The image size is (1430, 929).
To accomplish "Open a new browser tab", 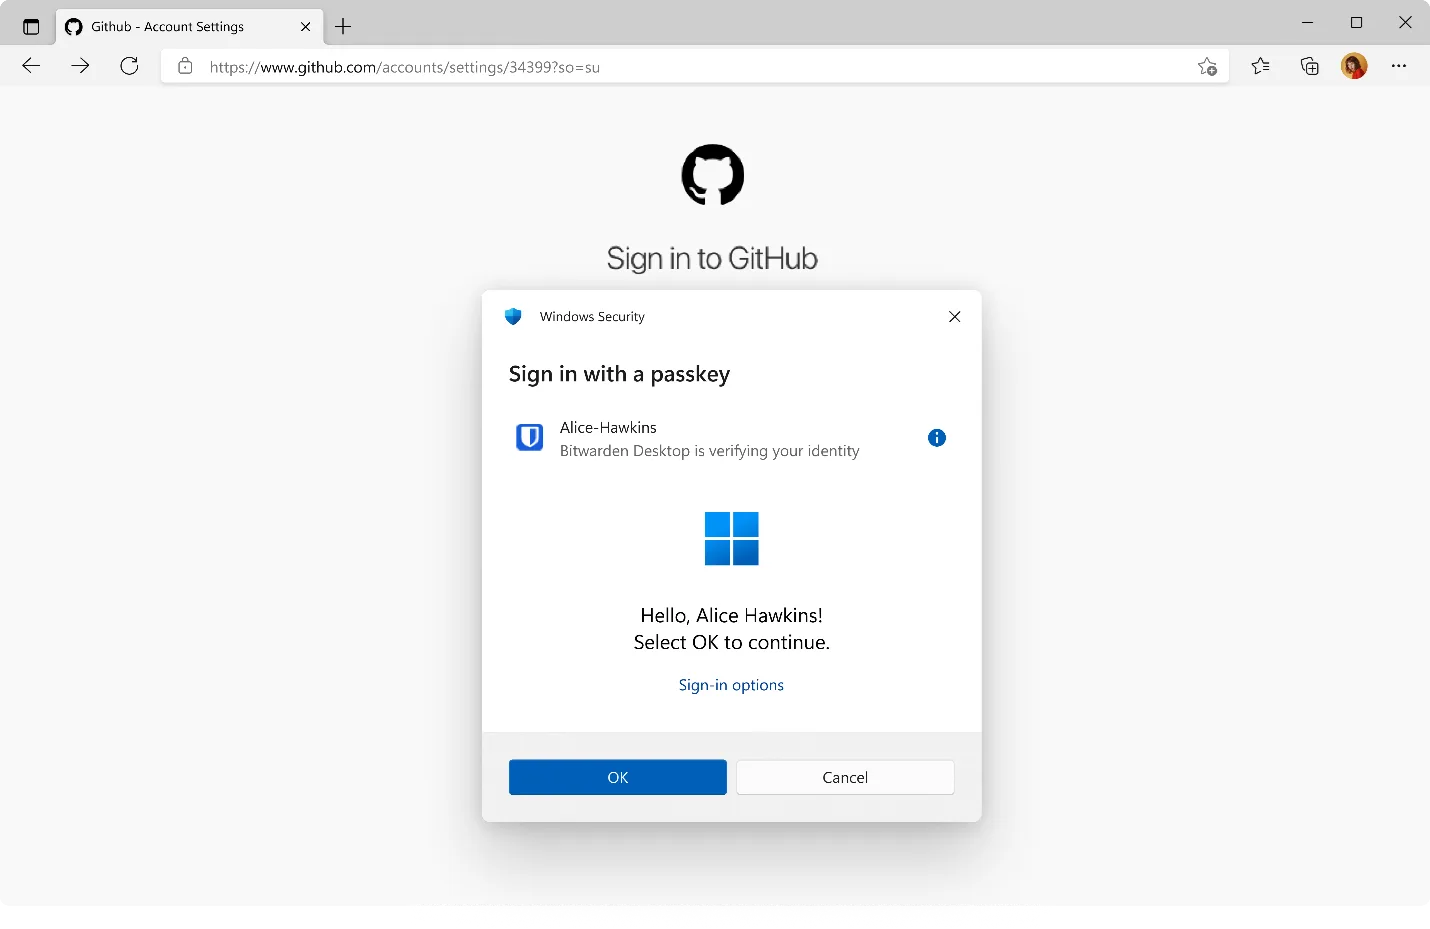I will point(343,26).
